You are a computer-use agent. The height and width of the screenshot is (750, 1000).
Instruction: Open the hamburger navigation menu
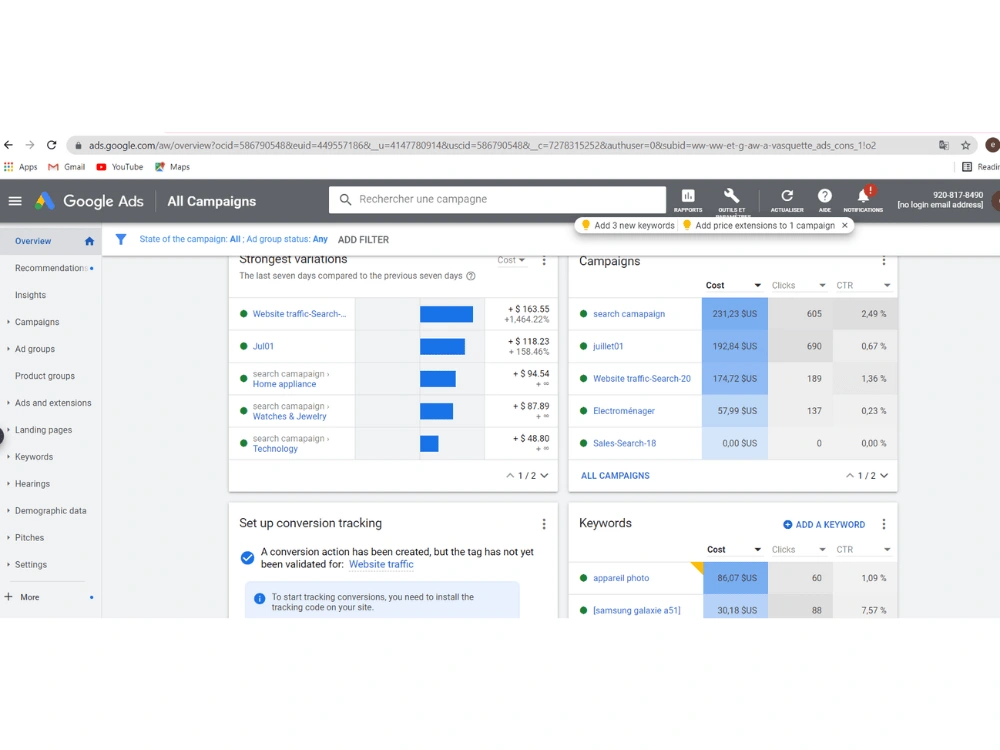coord(15,201)
